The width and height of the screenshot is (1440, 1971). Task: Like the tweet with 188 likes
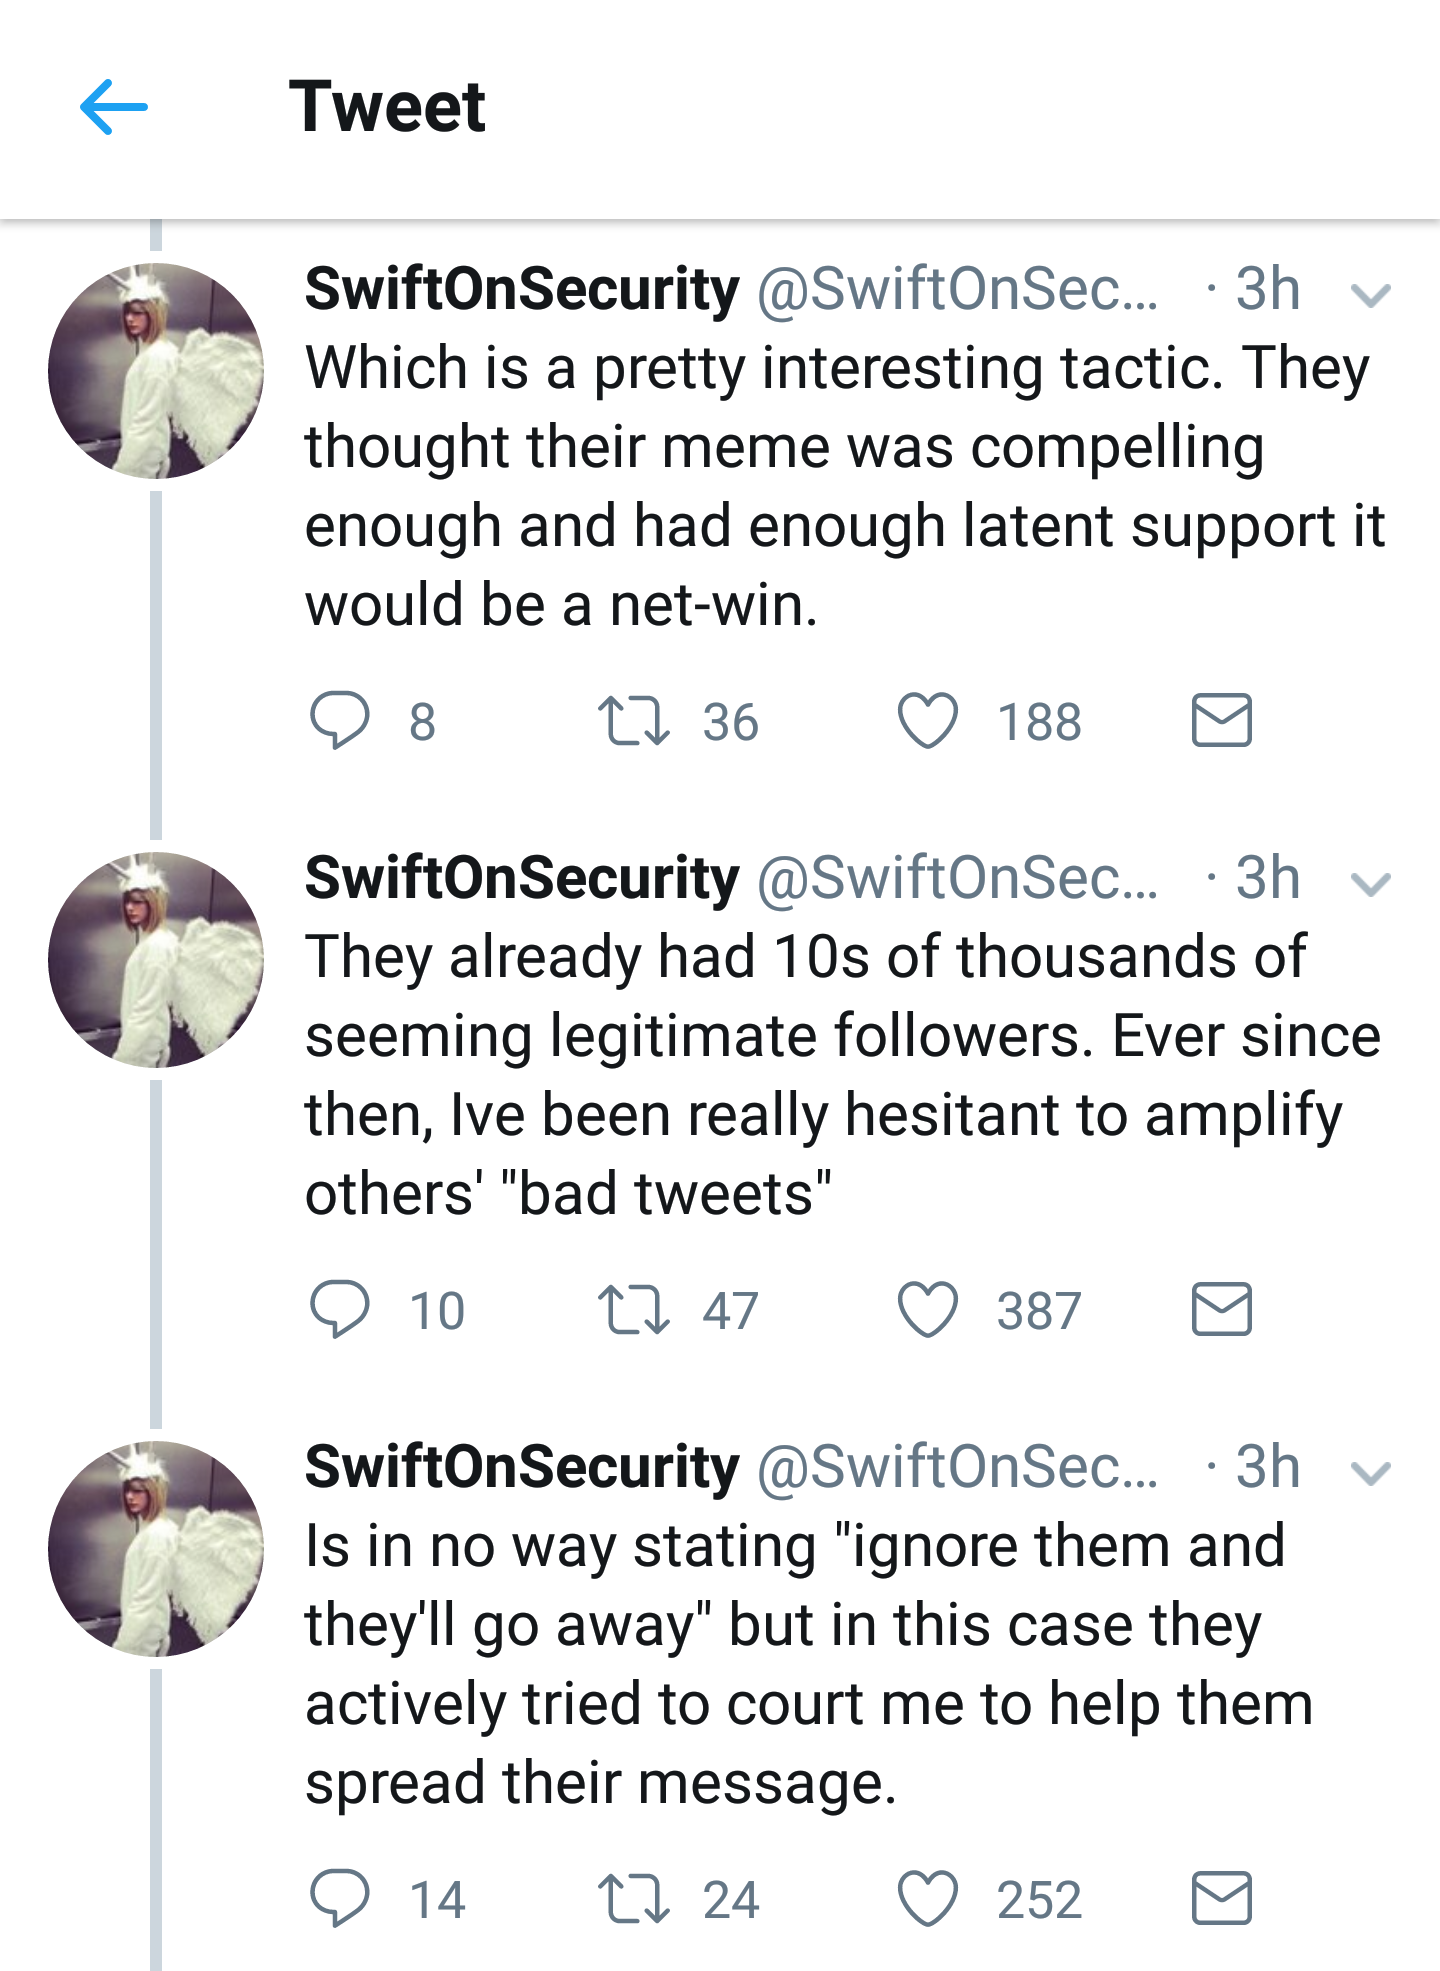click(927, 721)
